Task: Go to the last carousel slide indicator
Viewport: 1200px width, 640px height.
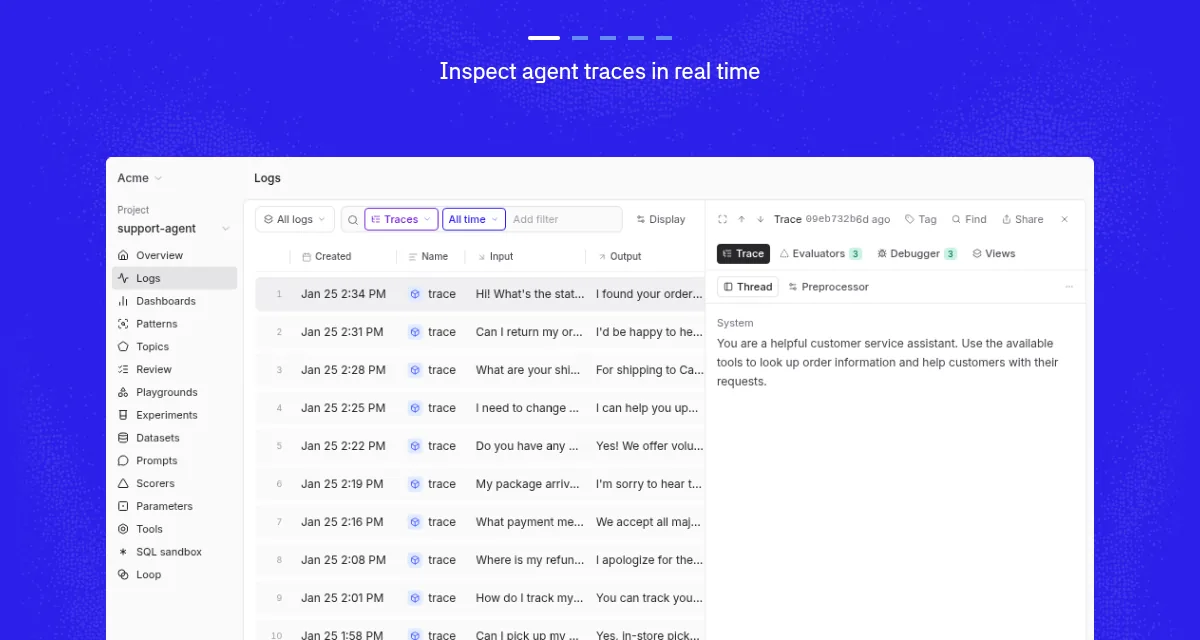Action: coord(664,38)
